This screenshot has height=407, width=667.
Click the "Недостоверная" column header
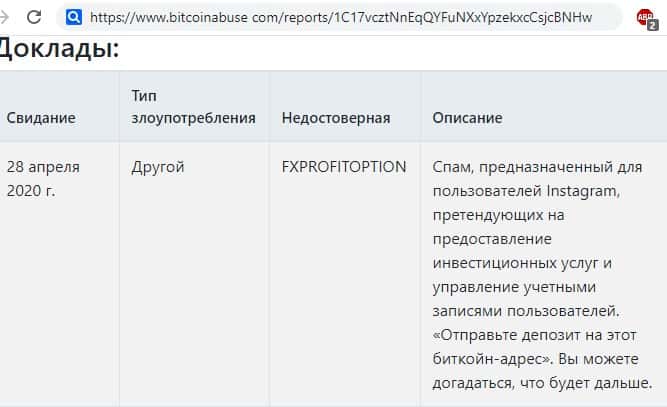click(x=336, y=118)
